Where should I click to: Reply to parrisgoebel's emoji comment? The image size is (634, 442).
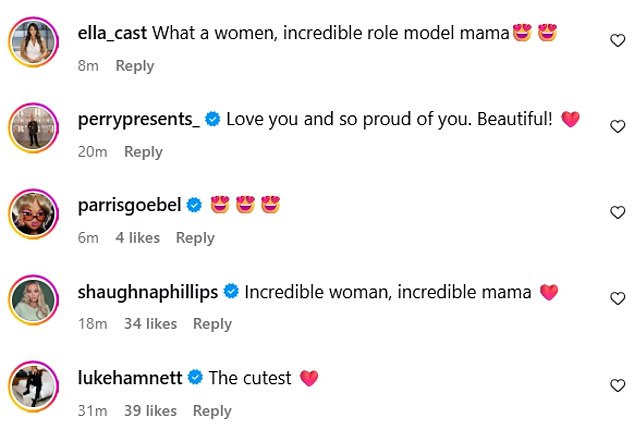pyautogui.click(x=195, y=238)
